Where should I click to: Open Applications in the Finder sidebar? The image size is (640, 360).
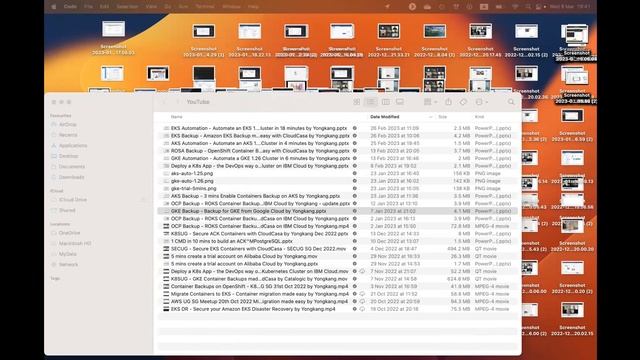73,145
